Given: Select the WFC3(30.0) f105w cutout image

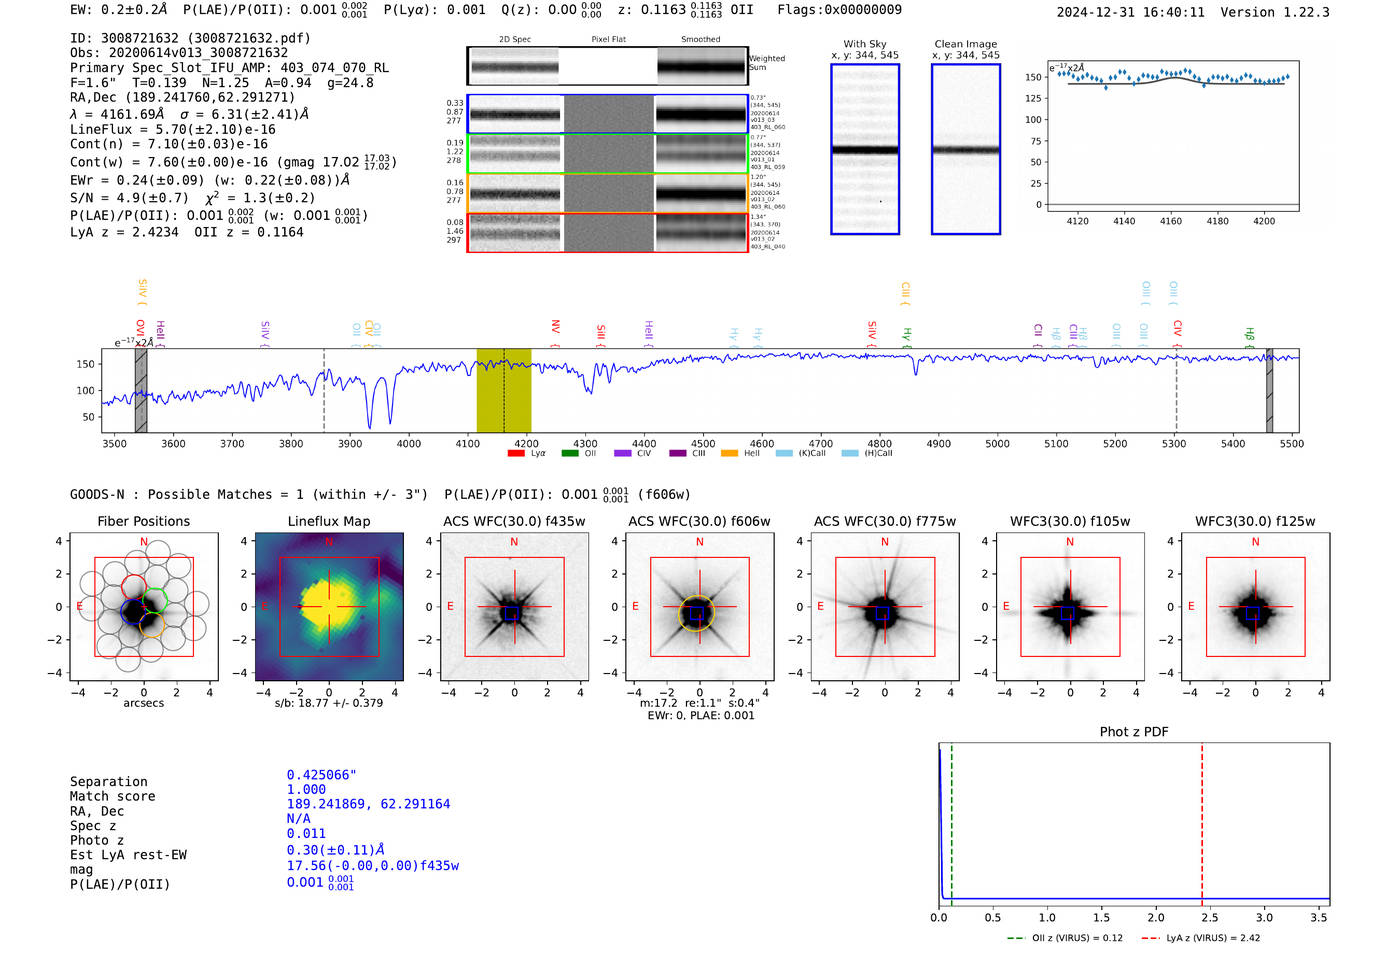Looking at the screenshot, I should (x=1070, y=606).
